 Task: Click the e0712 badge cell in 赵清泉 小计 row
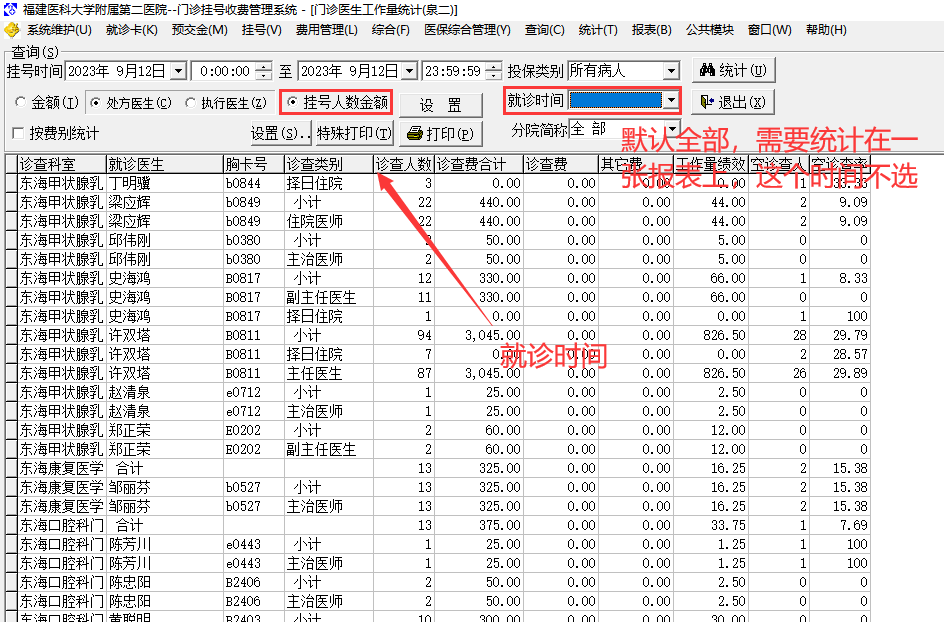click(x=253, y=392)
